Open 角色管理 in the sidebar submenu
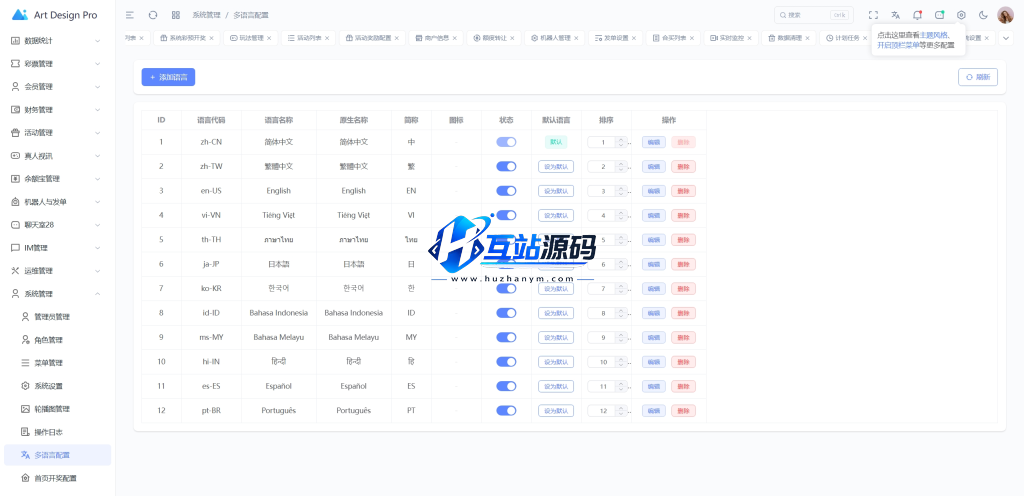1024x496 pixels. click(57, 340)
